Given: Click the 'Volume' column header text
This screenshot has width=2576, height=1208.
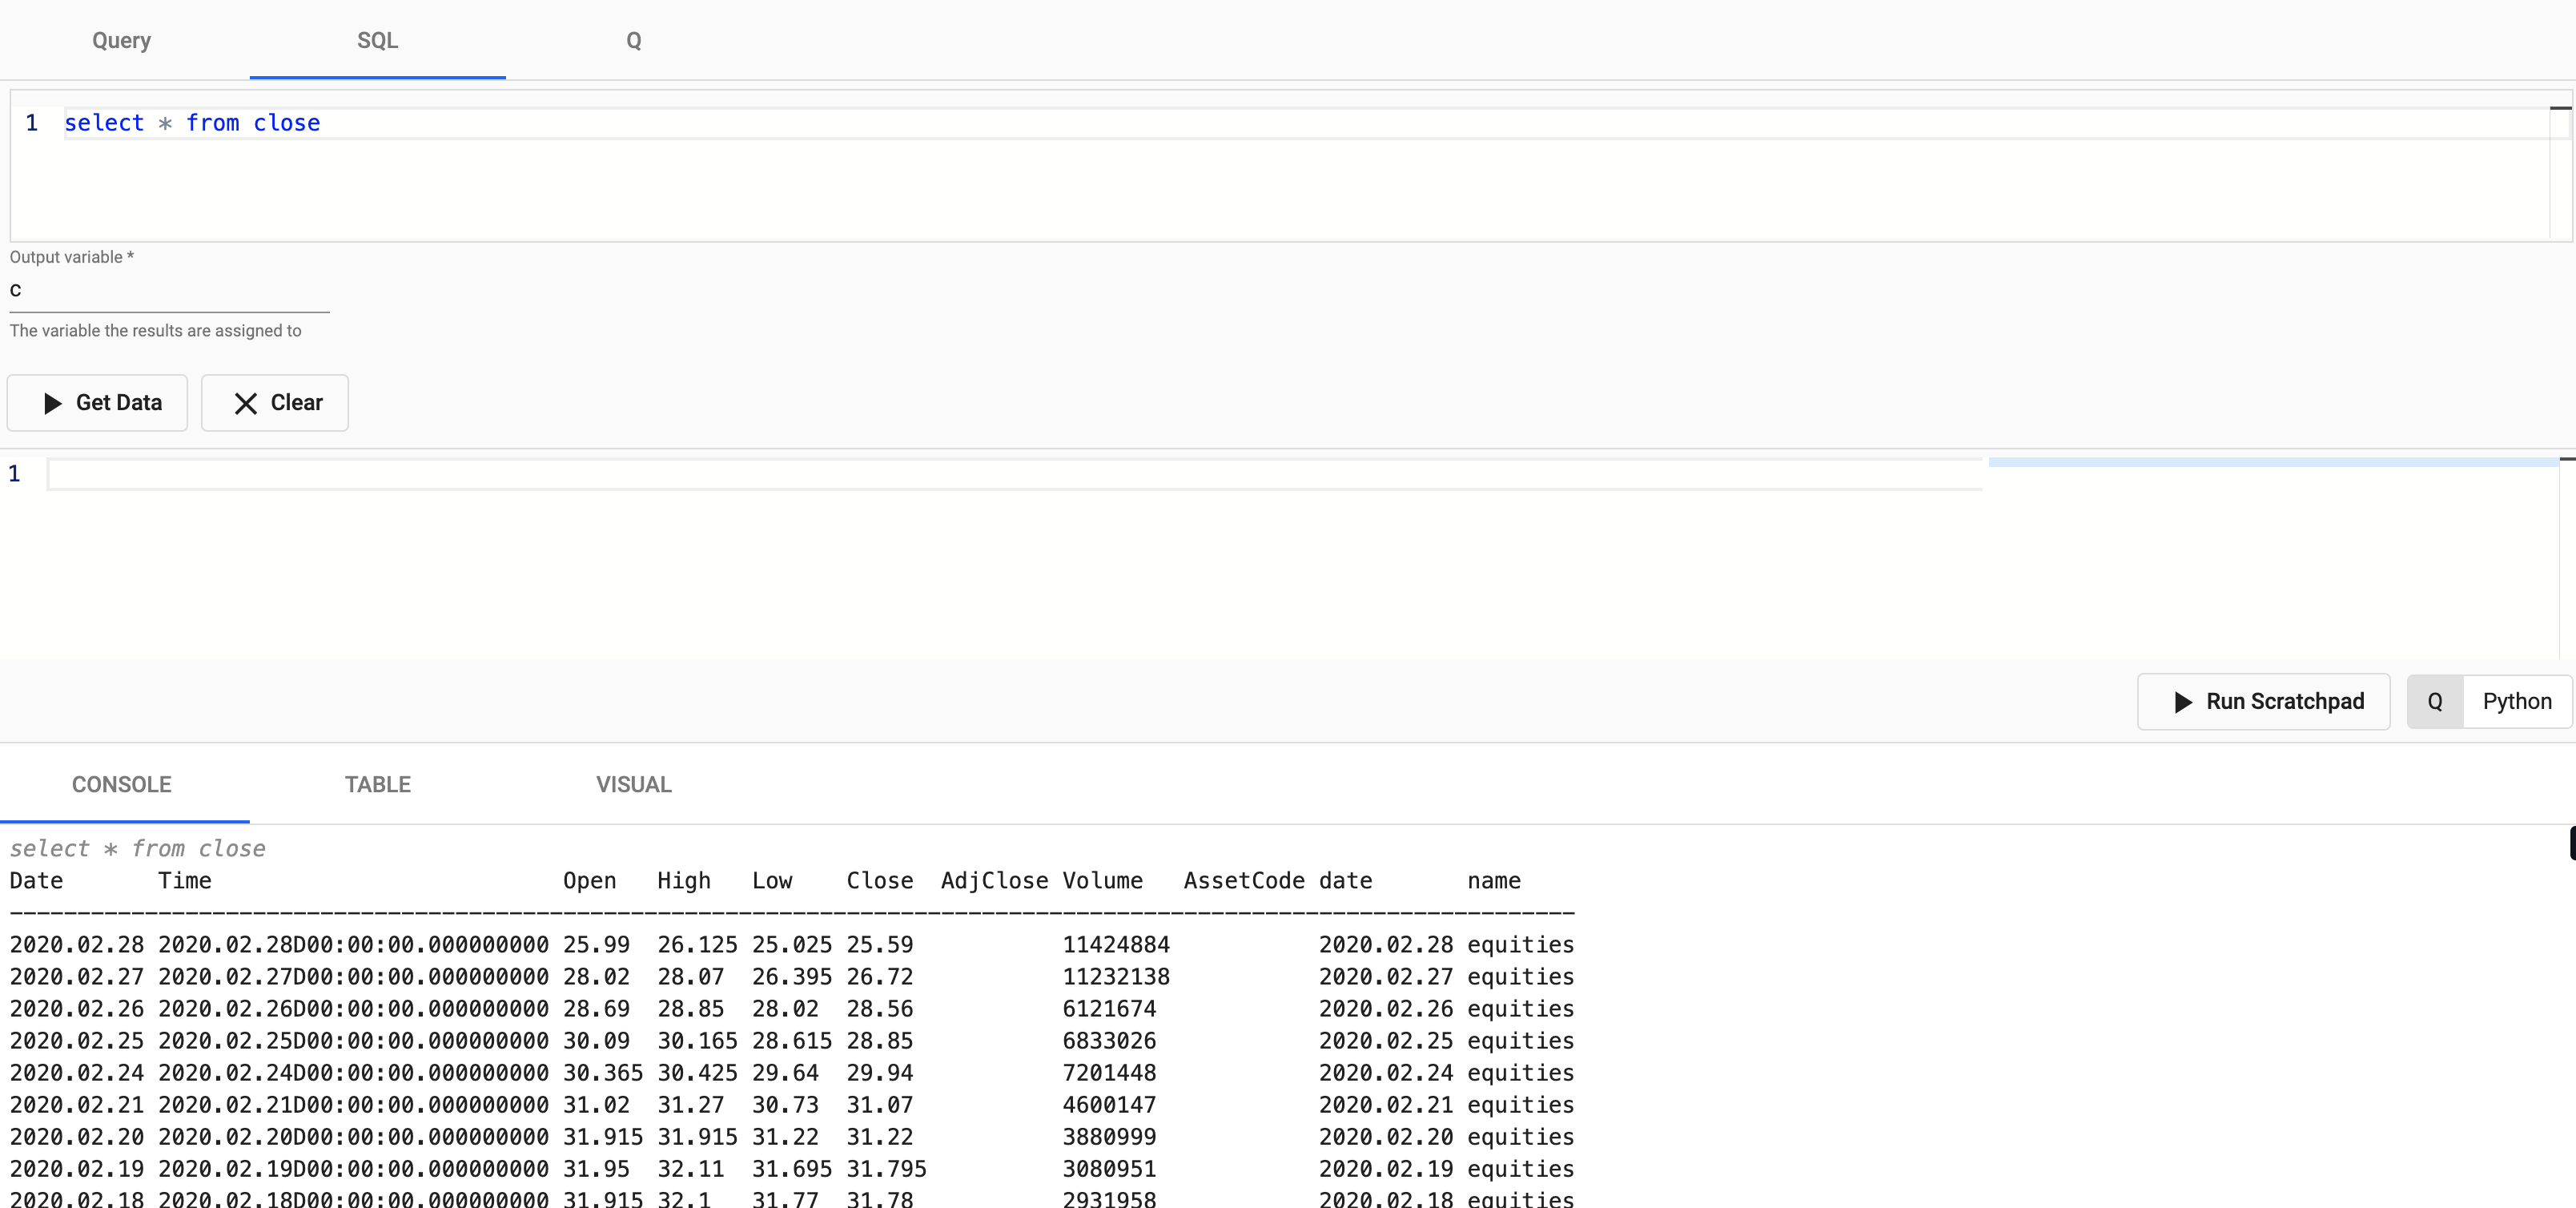Looking at the screenshot, I should coord(1102,880).
